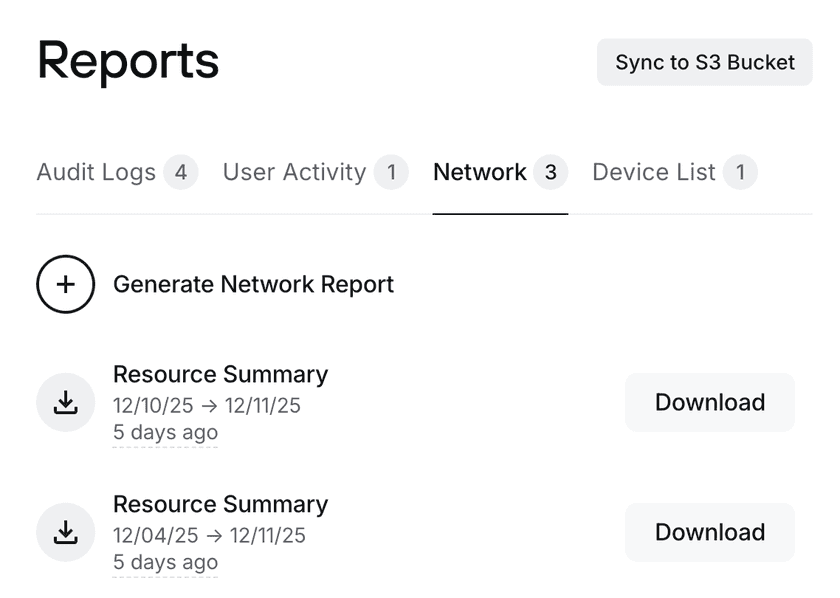Click the plus icon to generate a report
840x598 pixels.
click(65, 284)
